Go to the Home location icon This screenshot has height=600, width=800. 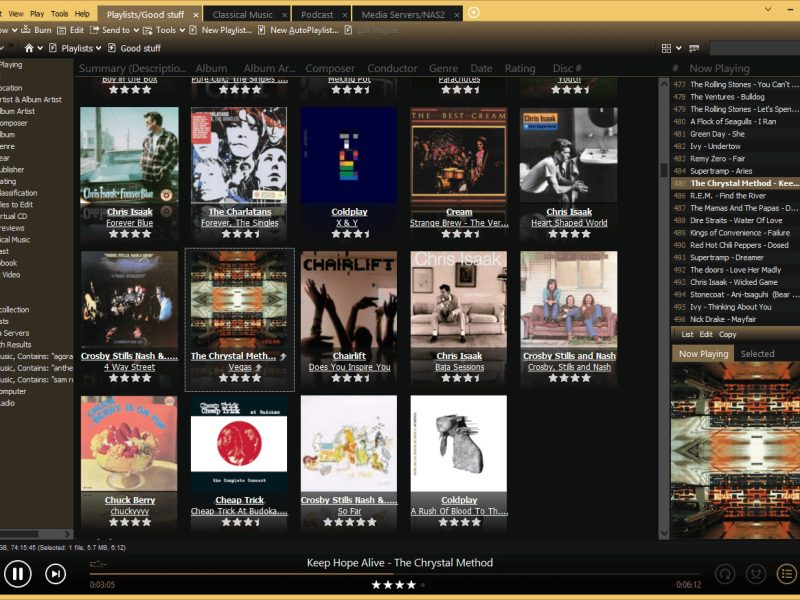[x=29, y=48]
